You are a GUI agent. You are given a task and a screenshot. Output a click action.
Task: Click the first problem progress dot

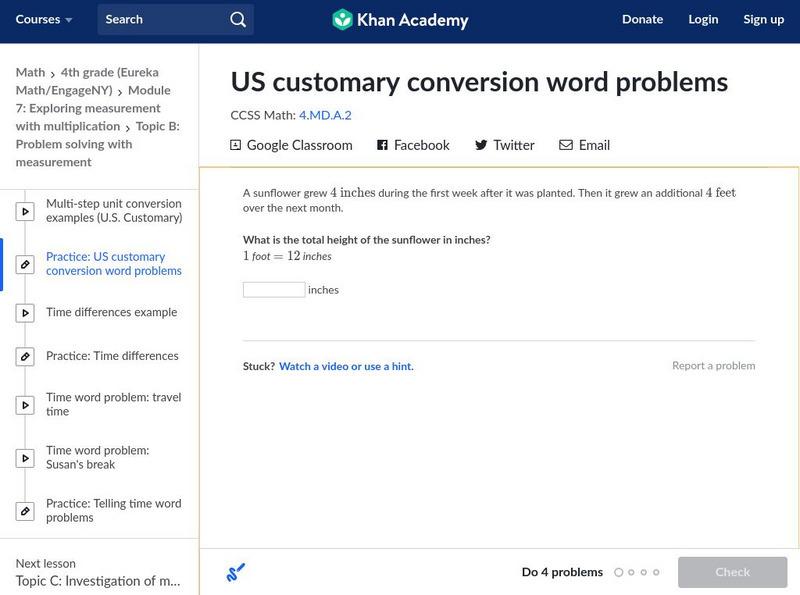click(619, 572)
